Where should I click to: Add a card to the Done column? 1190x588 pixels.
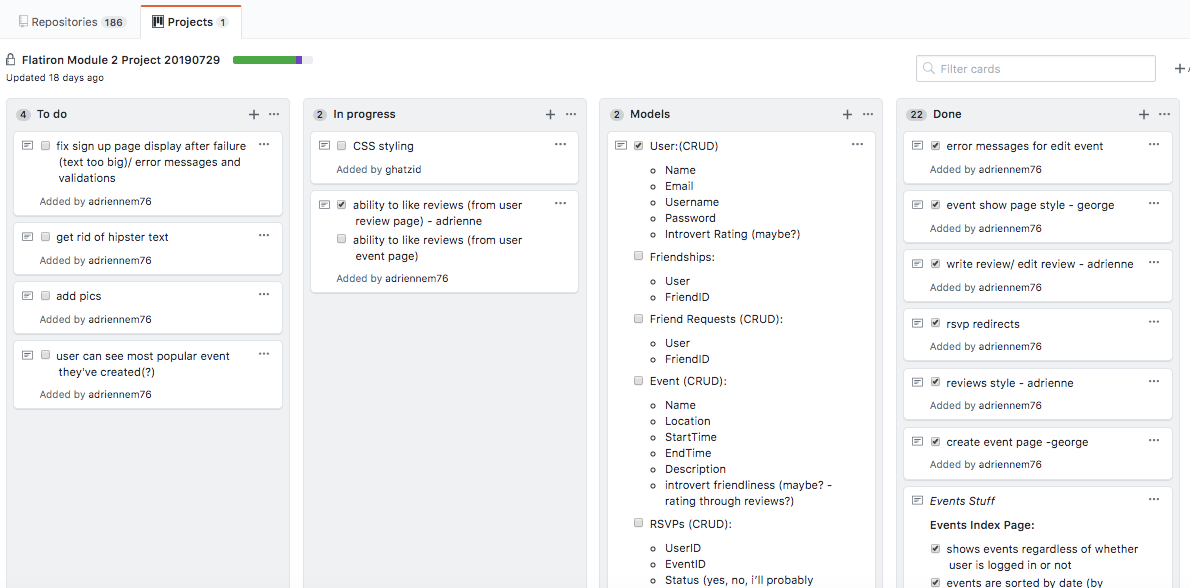pyautogui.click(x=1143, y=114)
